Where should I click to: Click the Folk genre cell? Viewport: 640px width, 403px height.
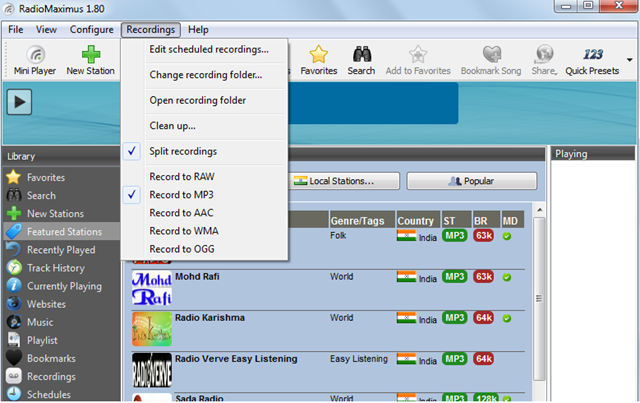[x=338, y=236]
